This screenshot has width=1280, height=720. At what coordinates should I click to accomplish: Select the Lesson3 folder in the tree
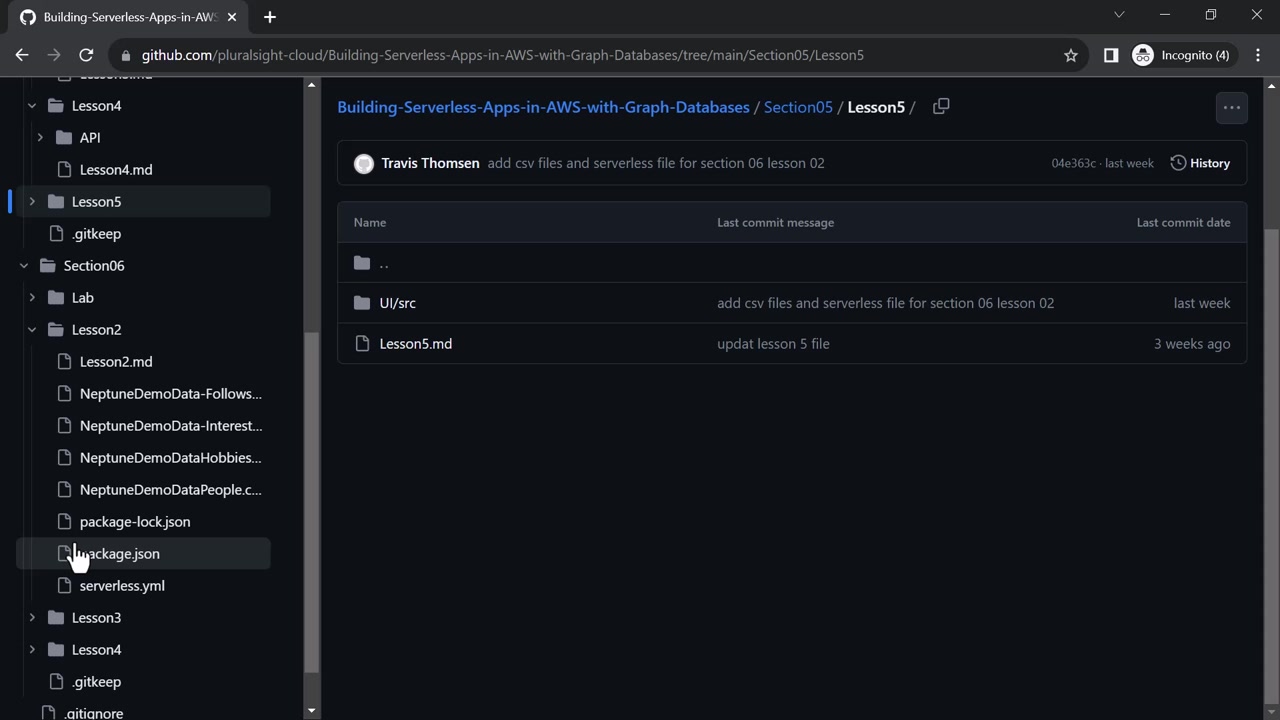tap(96, 618)
